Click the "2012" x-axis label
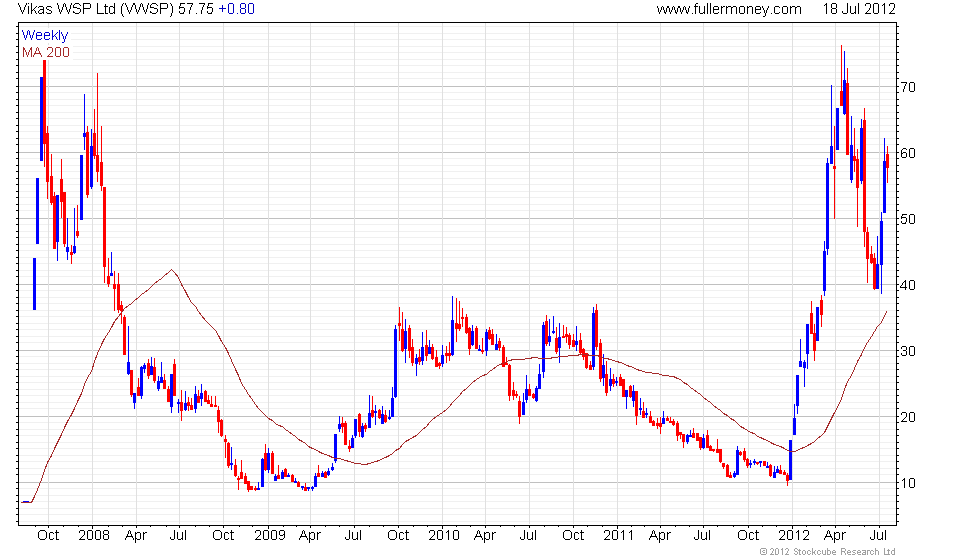This screenshot has height=560, width=980. (x=794, y=536)
